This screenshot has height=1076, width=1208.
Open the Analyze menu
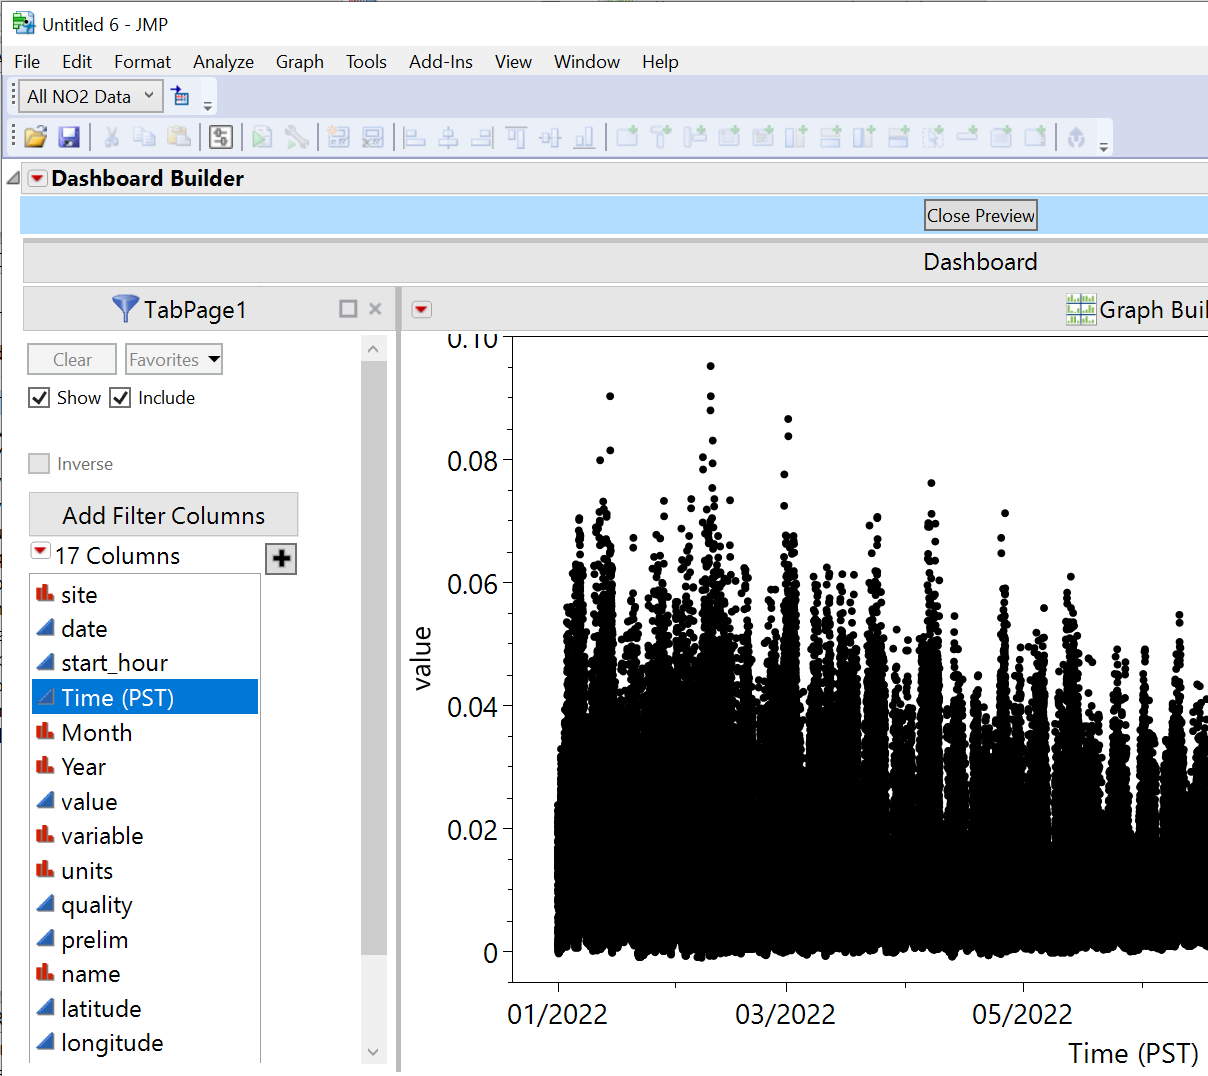click(x=223, y=62)
